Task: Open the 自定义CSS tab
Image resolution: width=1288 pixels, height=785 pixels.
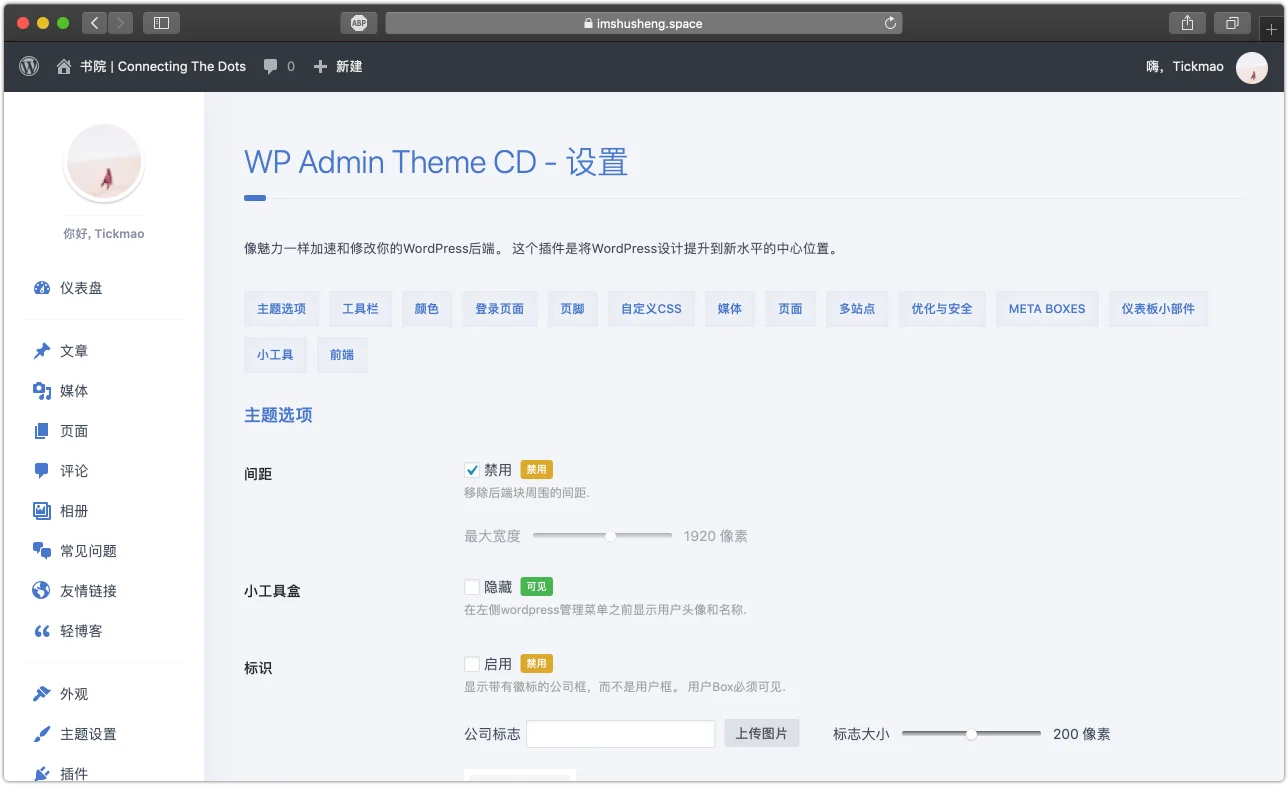Action: (x=651, y=309)
